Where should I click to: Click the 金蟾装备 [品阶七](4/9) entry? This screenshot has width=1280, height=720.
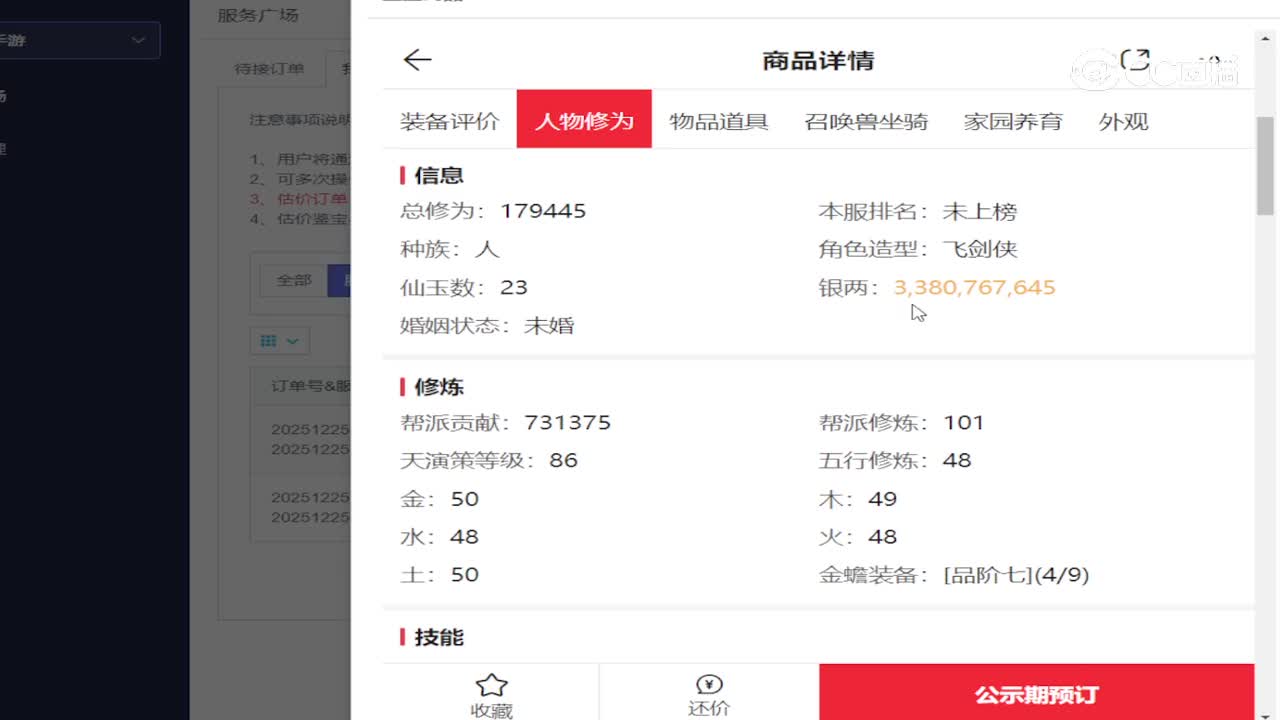[x=954, y=574]
